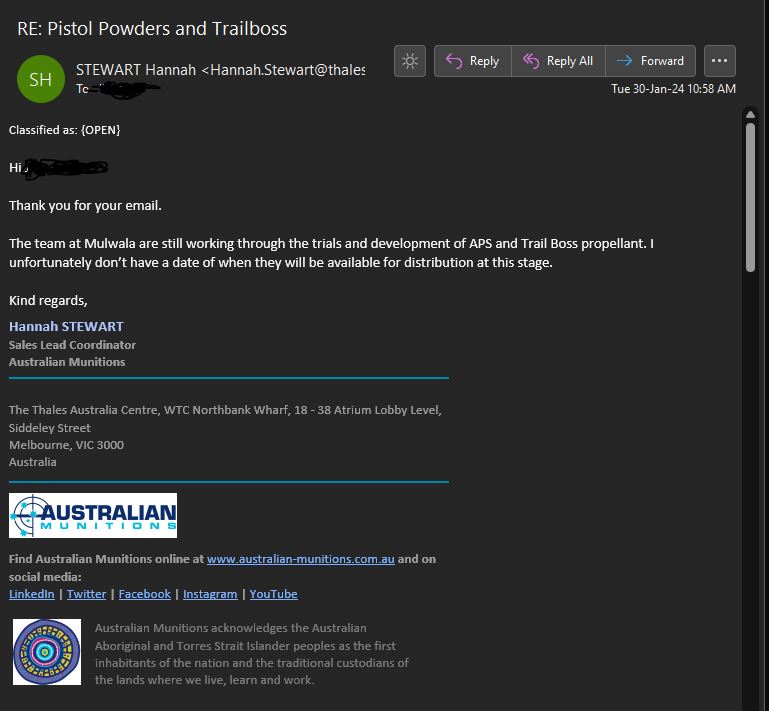The width and height of the screenshot is (769, 711).
Task: Click the Australian Munitions logo image
Action: [x=93, y=515]
